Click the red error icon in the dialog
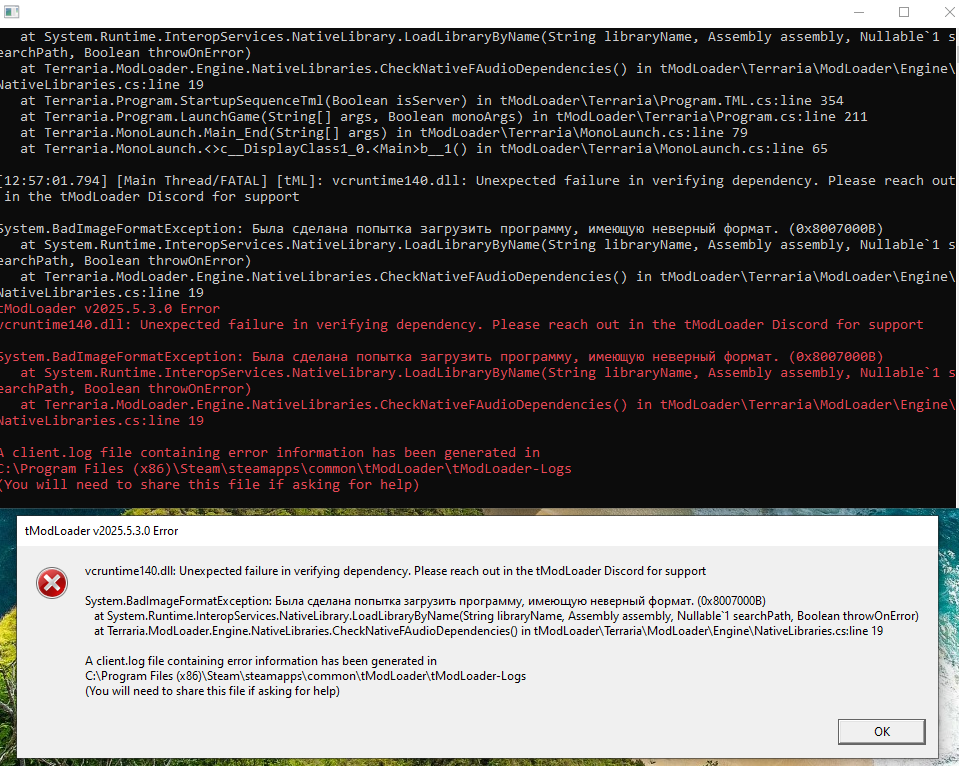The image size is (959, 766). (52, 583)
